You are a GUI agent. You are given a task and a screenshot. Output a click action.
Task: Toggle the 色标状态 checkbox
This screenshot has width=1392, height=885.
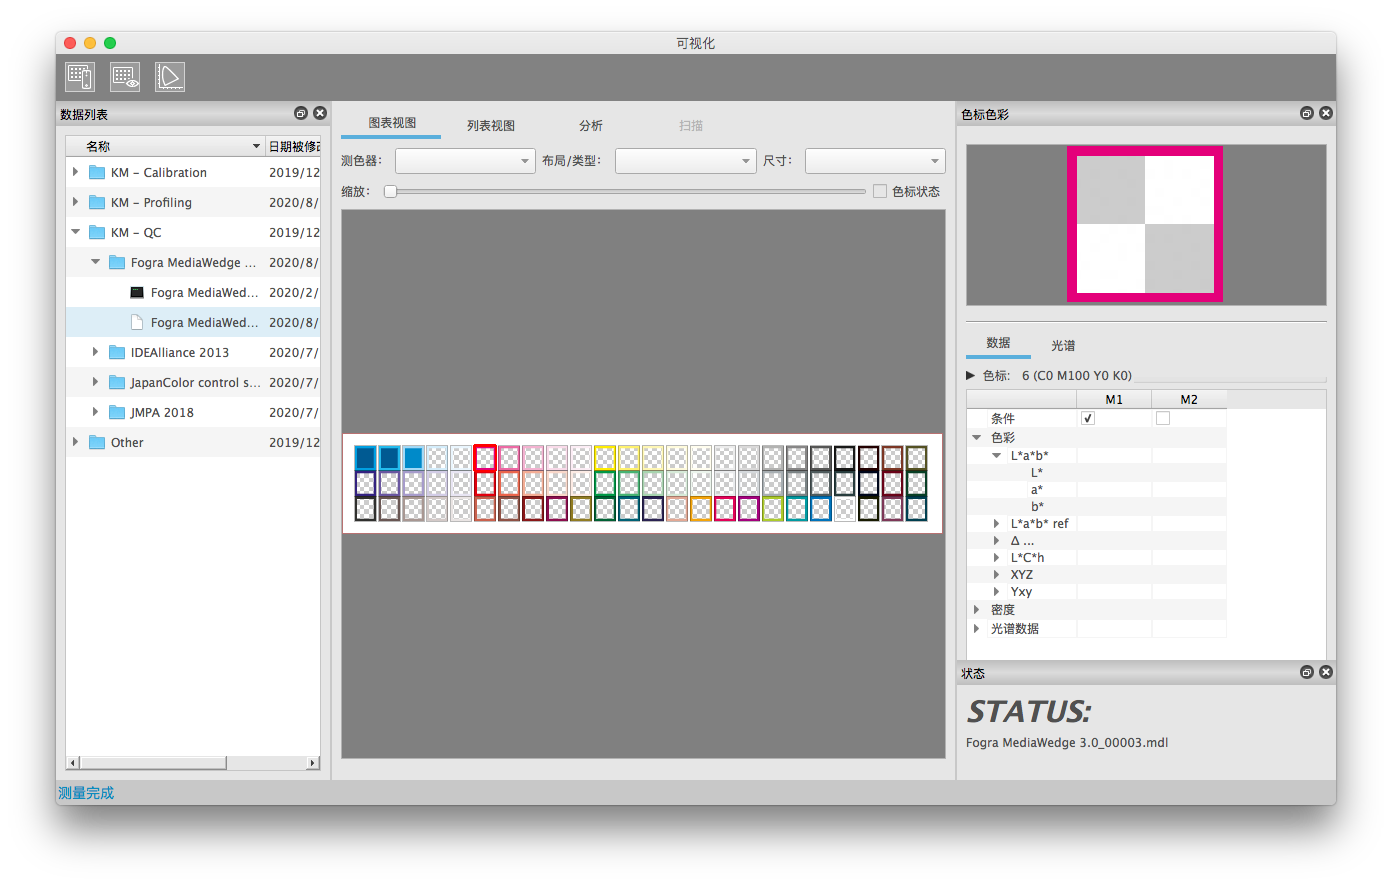880,191
